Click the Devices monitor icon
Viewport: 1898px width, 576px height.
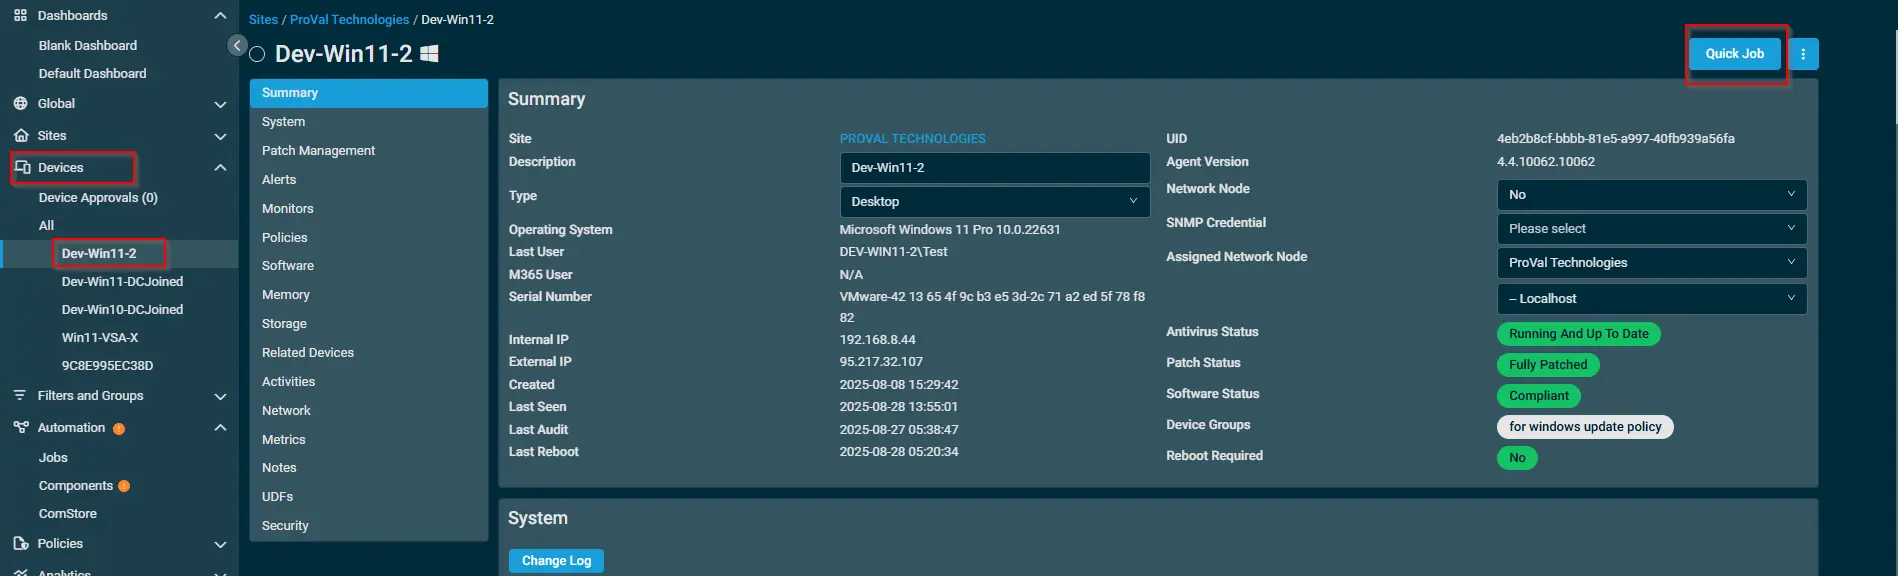click(x=22, y=167)
